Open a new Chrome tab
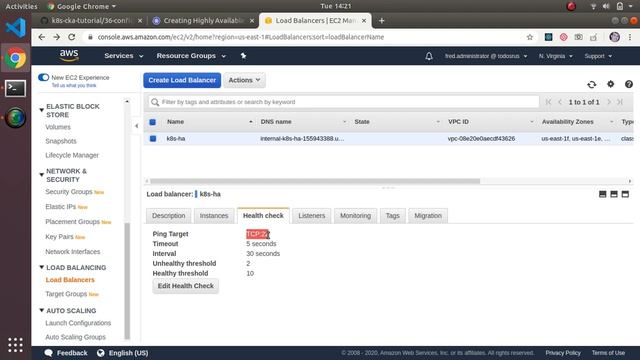The width and height of the screenshot is (640, 360). [382, 20]
